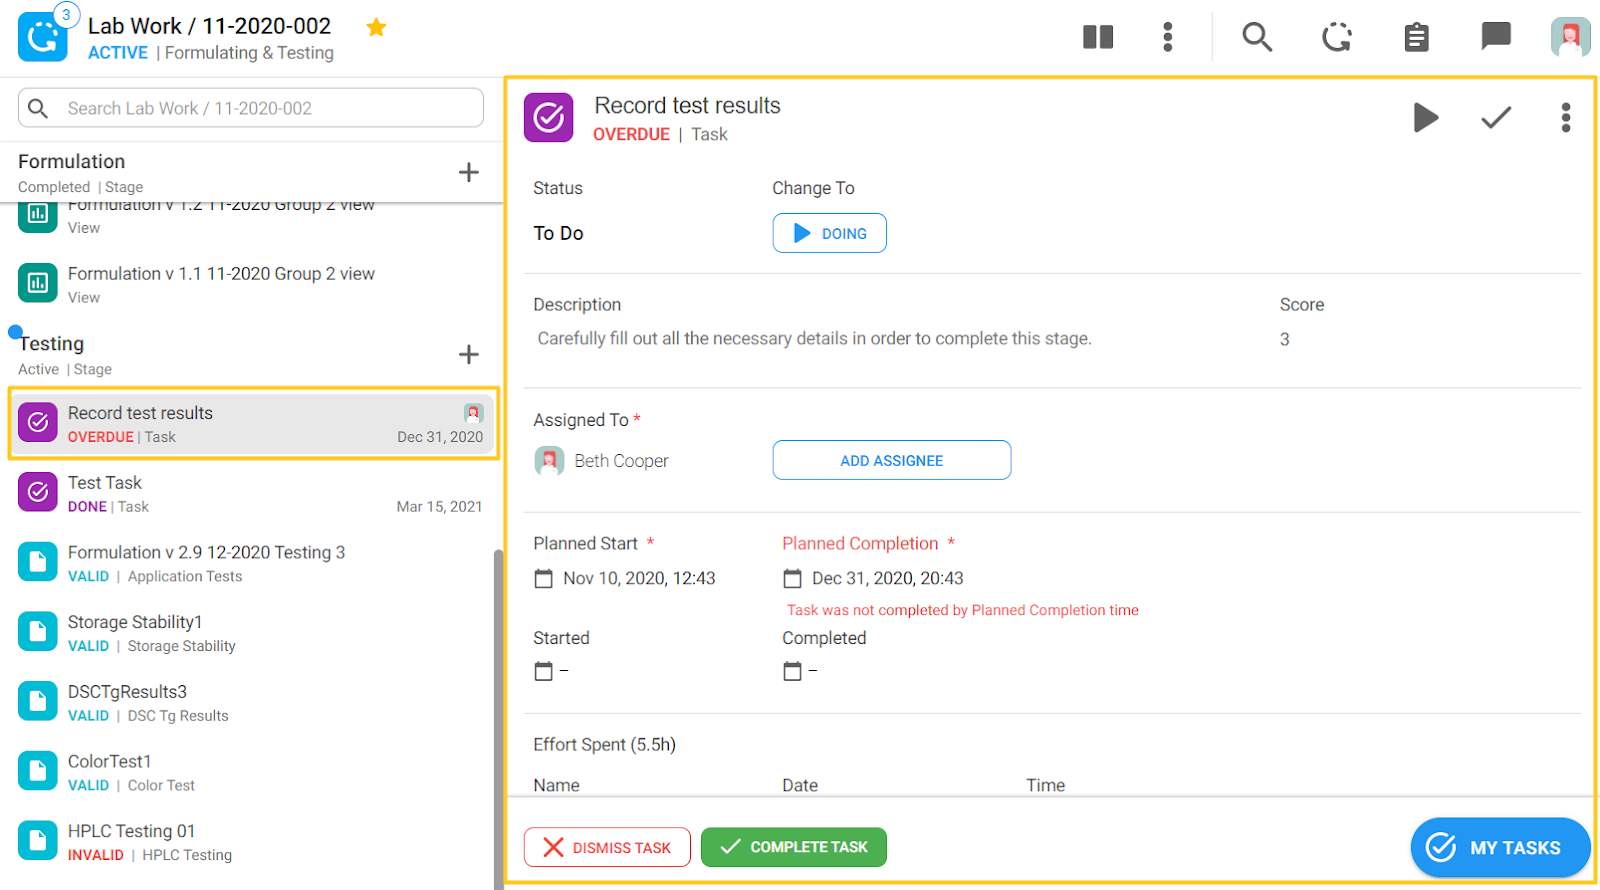This screenshot has width=1600, height=890.
Task: Click the left list scrollbar
Action: [498, 718]
